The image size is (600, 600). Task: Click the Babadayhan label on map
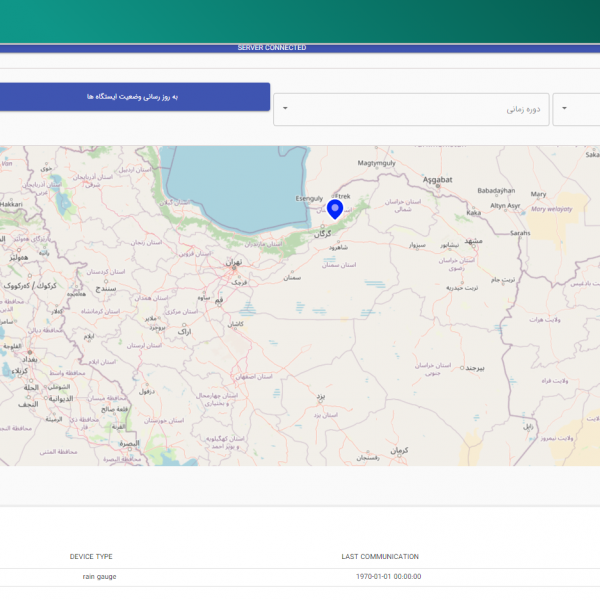(x=495, y=190)
